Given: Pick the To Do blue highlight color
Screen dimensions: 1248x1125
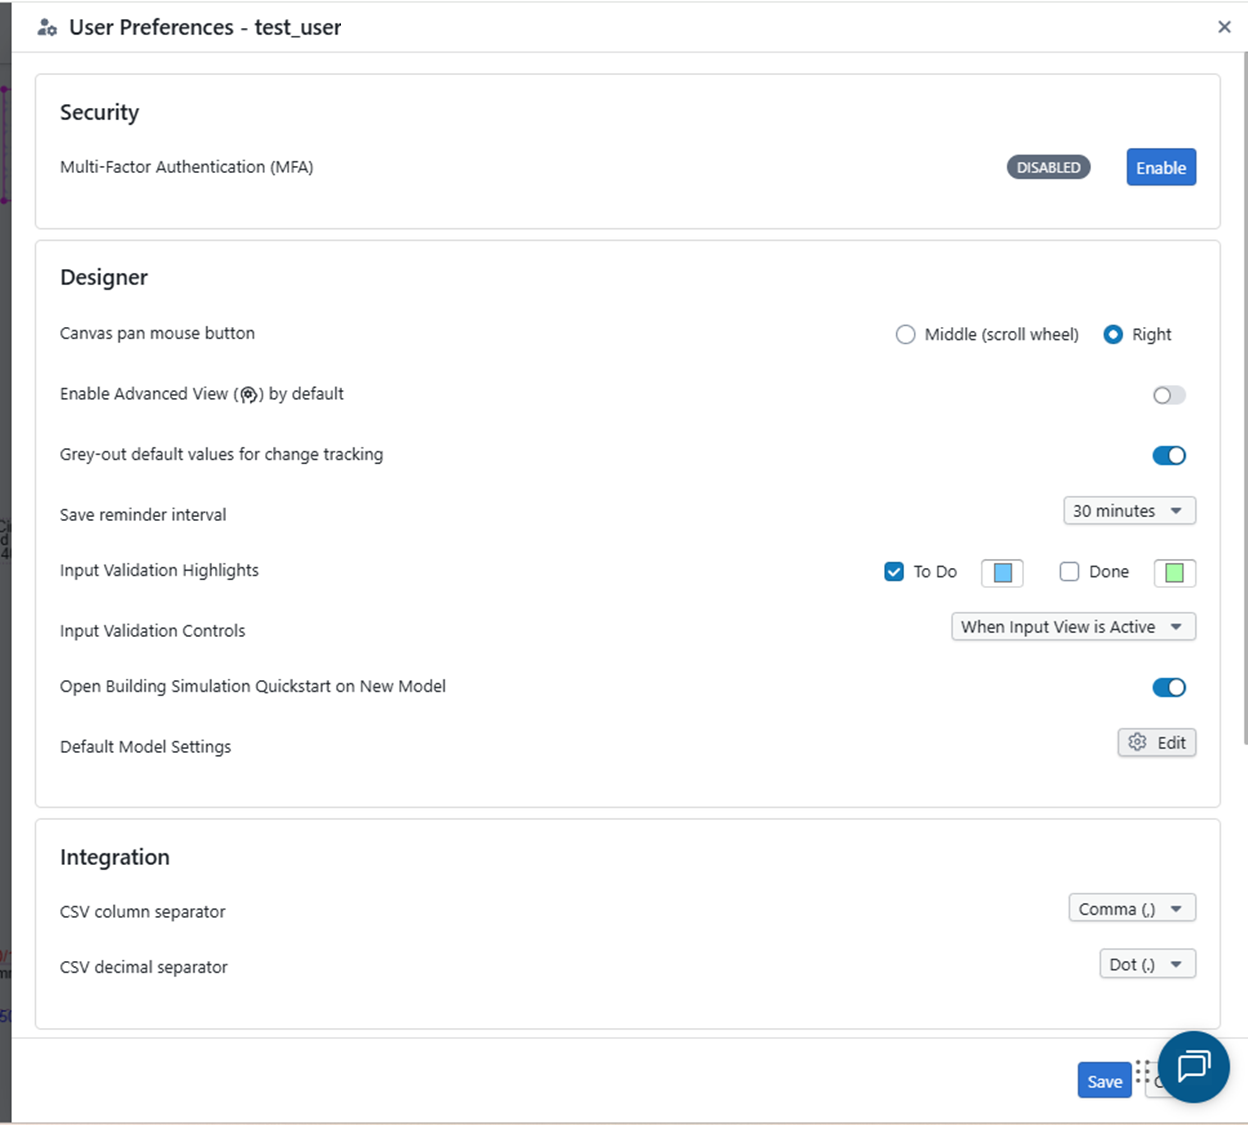Looking at the screenshot, I should click(x=1002, y=573).
